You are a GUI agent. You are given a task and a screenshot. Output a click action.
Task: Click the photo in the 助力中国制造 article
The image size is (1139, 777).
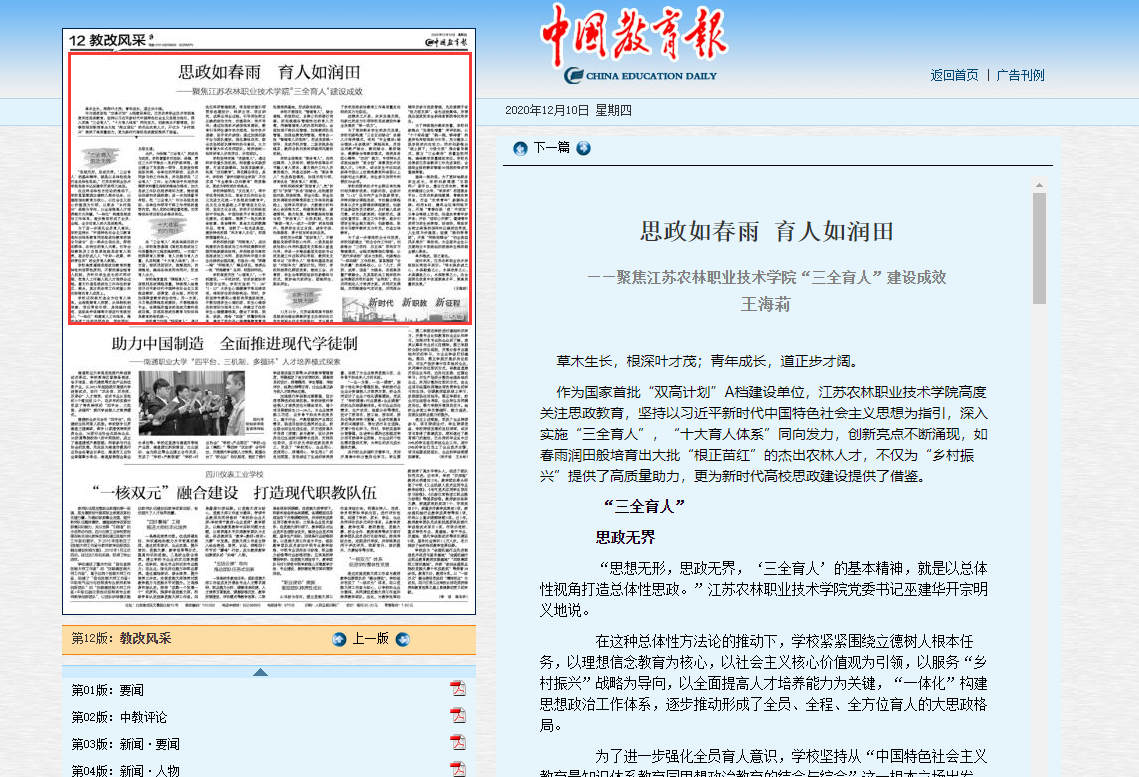pyautogui.click(x=191, y=403)
